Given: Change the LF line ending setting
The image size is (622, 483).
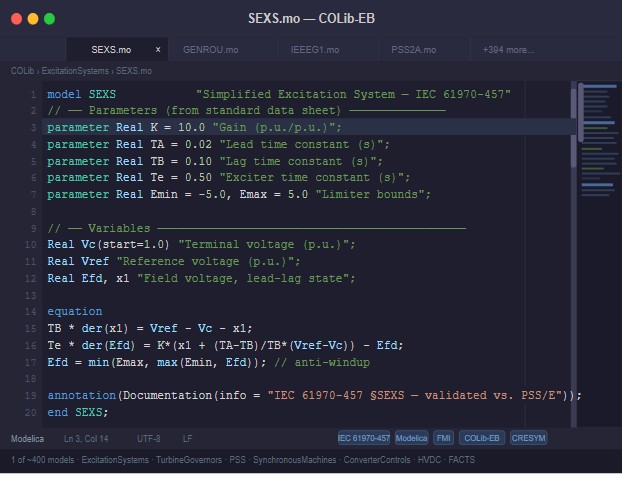Looking at the screenshot, I should [187, 439].
